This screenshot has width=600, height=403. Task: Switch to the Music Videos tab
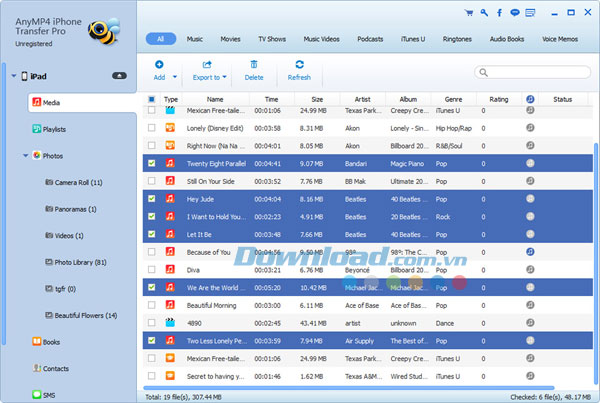coord(321,39)
